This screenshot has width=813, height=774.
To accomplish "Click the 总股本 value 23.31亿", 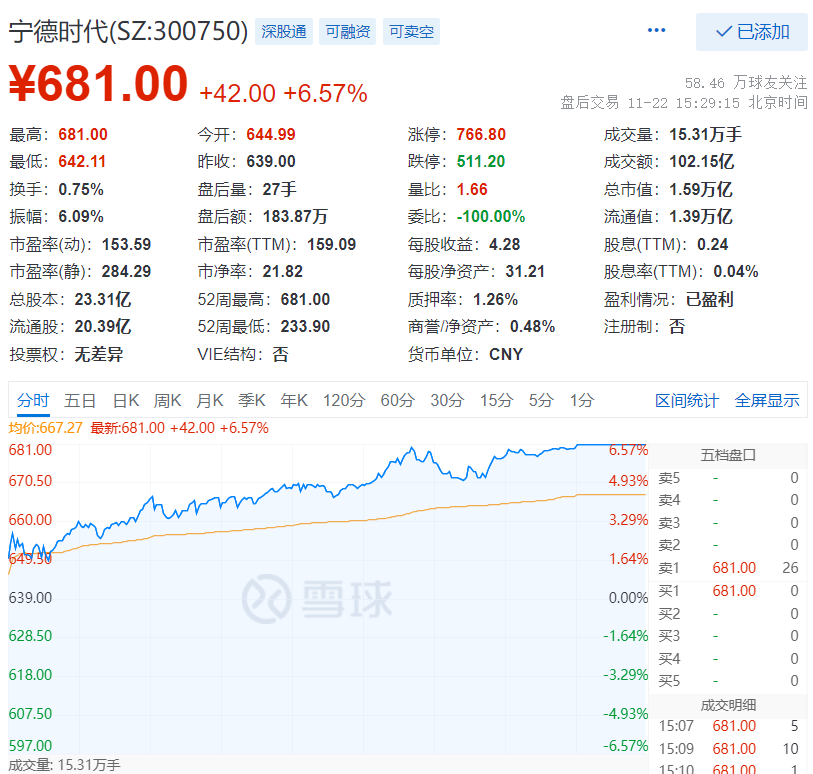I will point(103,299).
